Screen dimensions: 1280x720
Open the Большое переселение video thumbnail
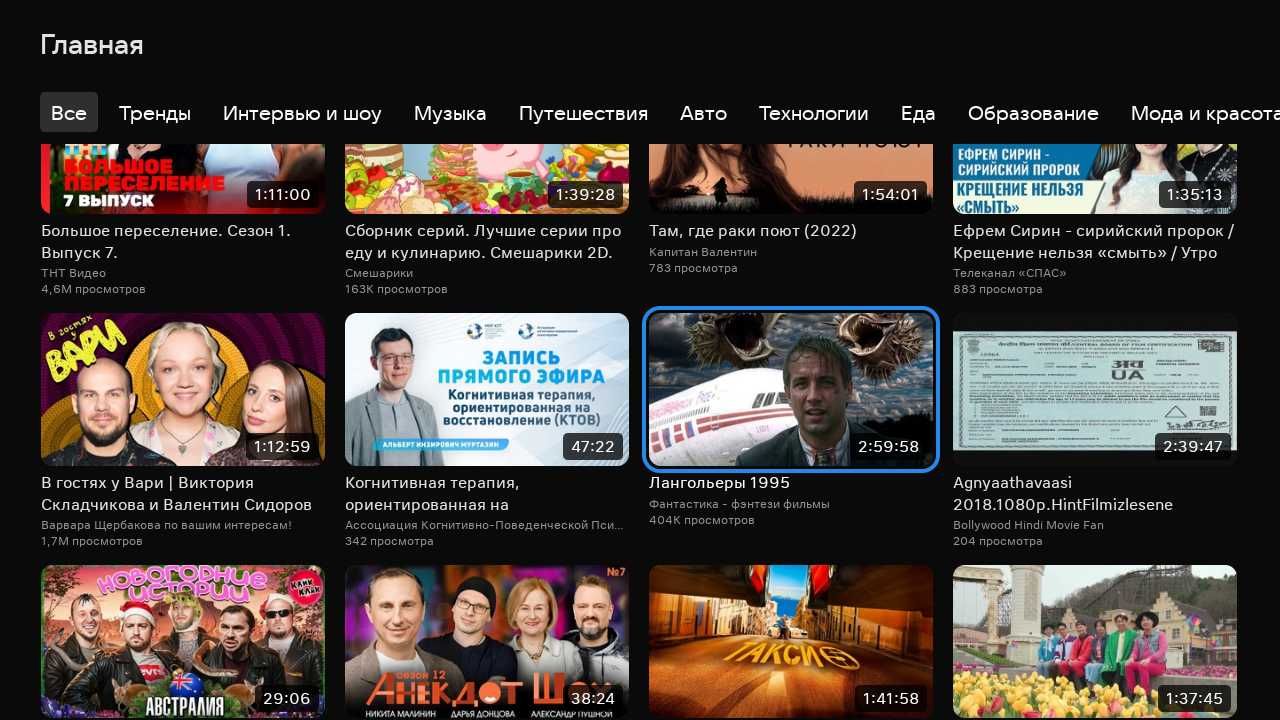[183, 179]
